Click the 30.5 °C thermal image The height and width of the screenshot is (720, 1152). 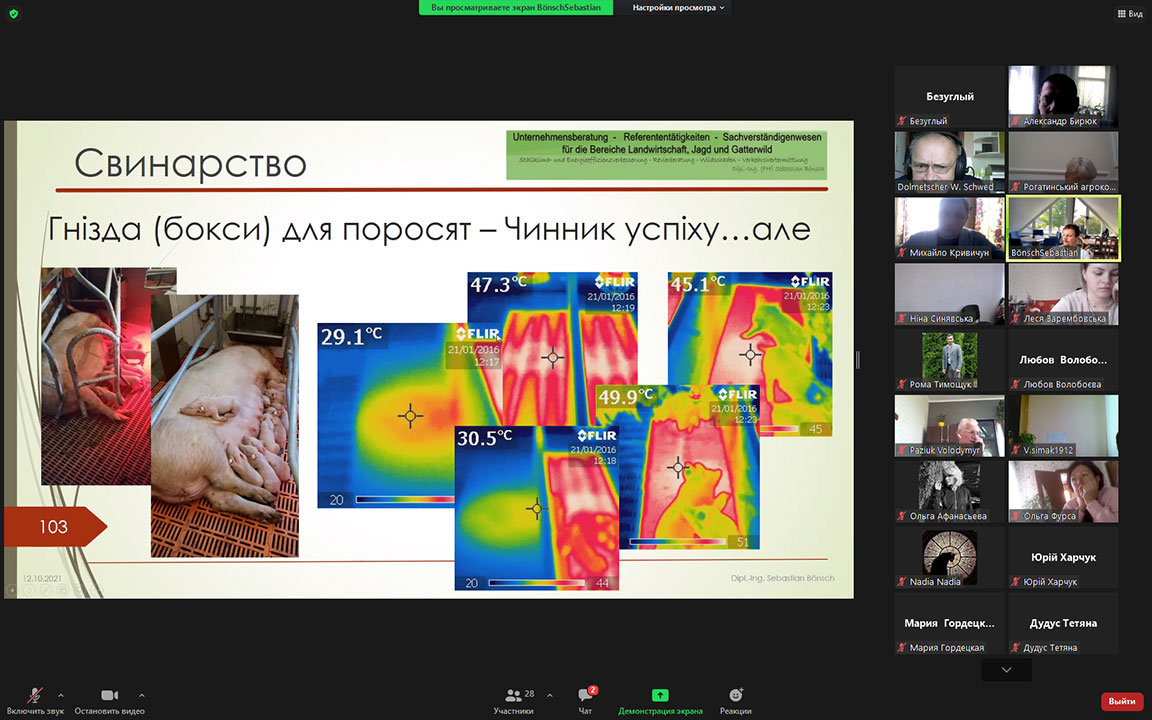coord(536,508)
